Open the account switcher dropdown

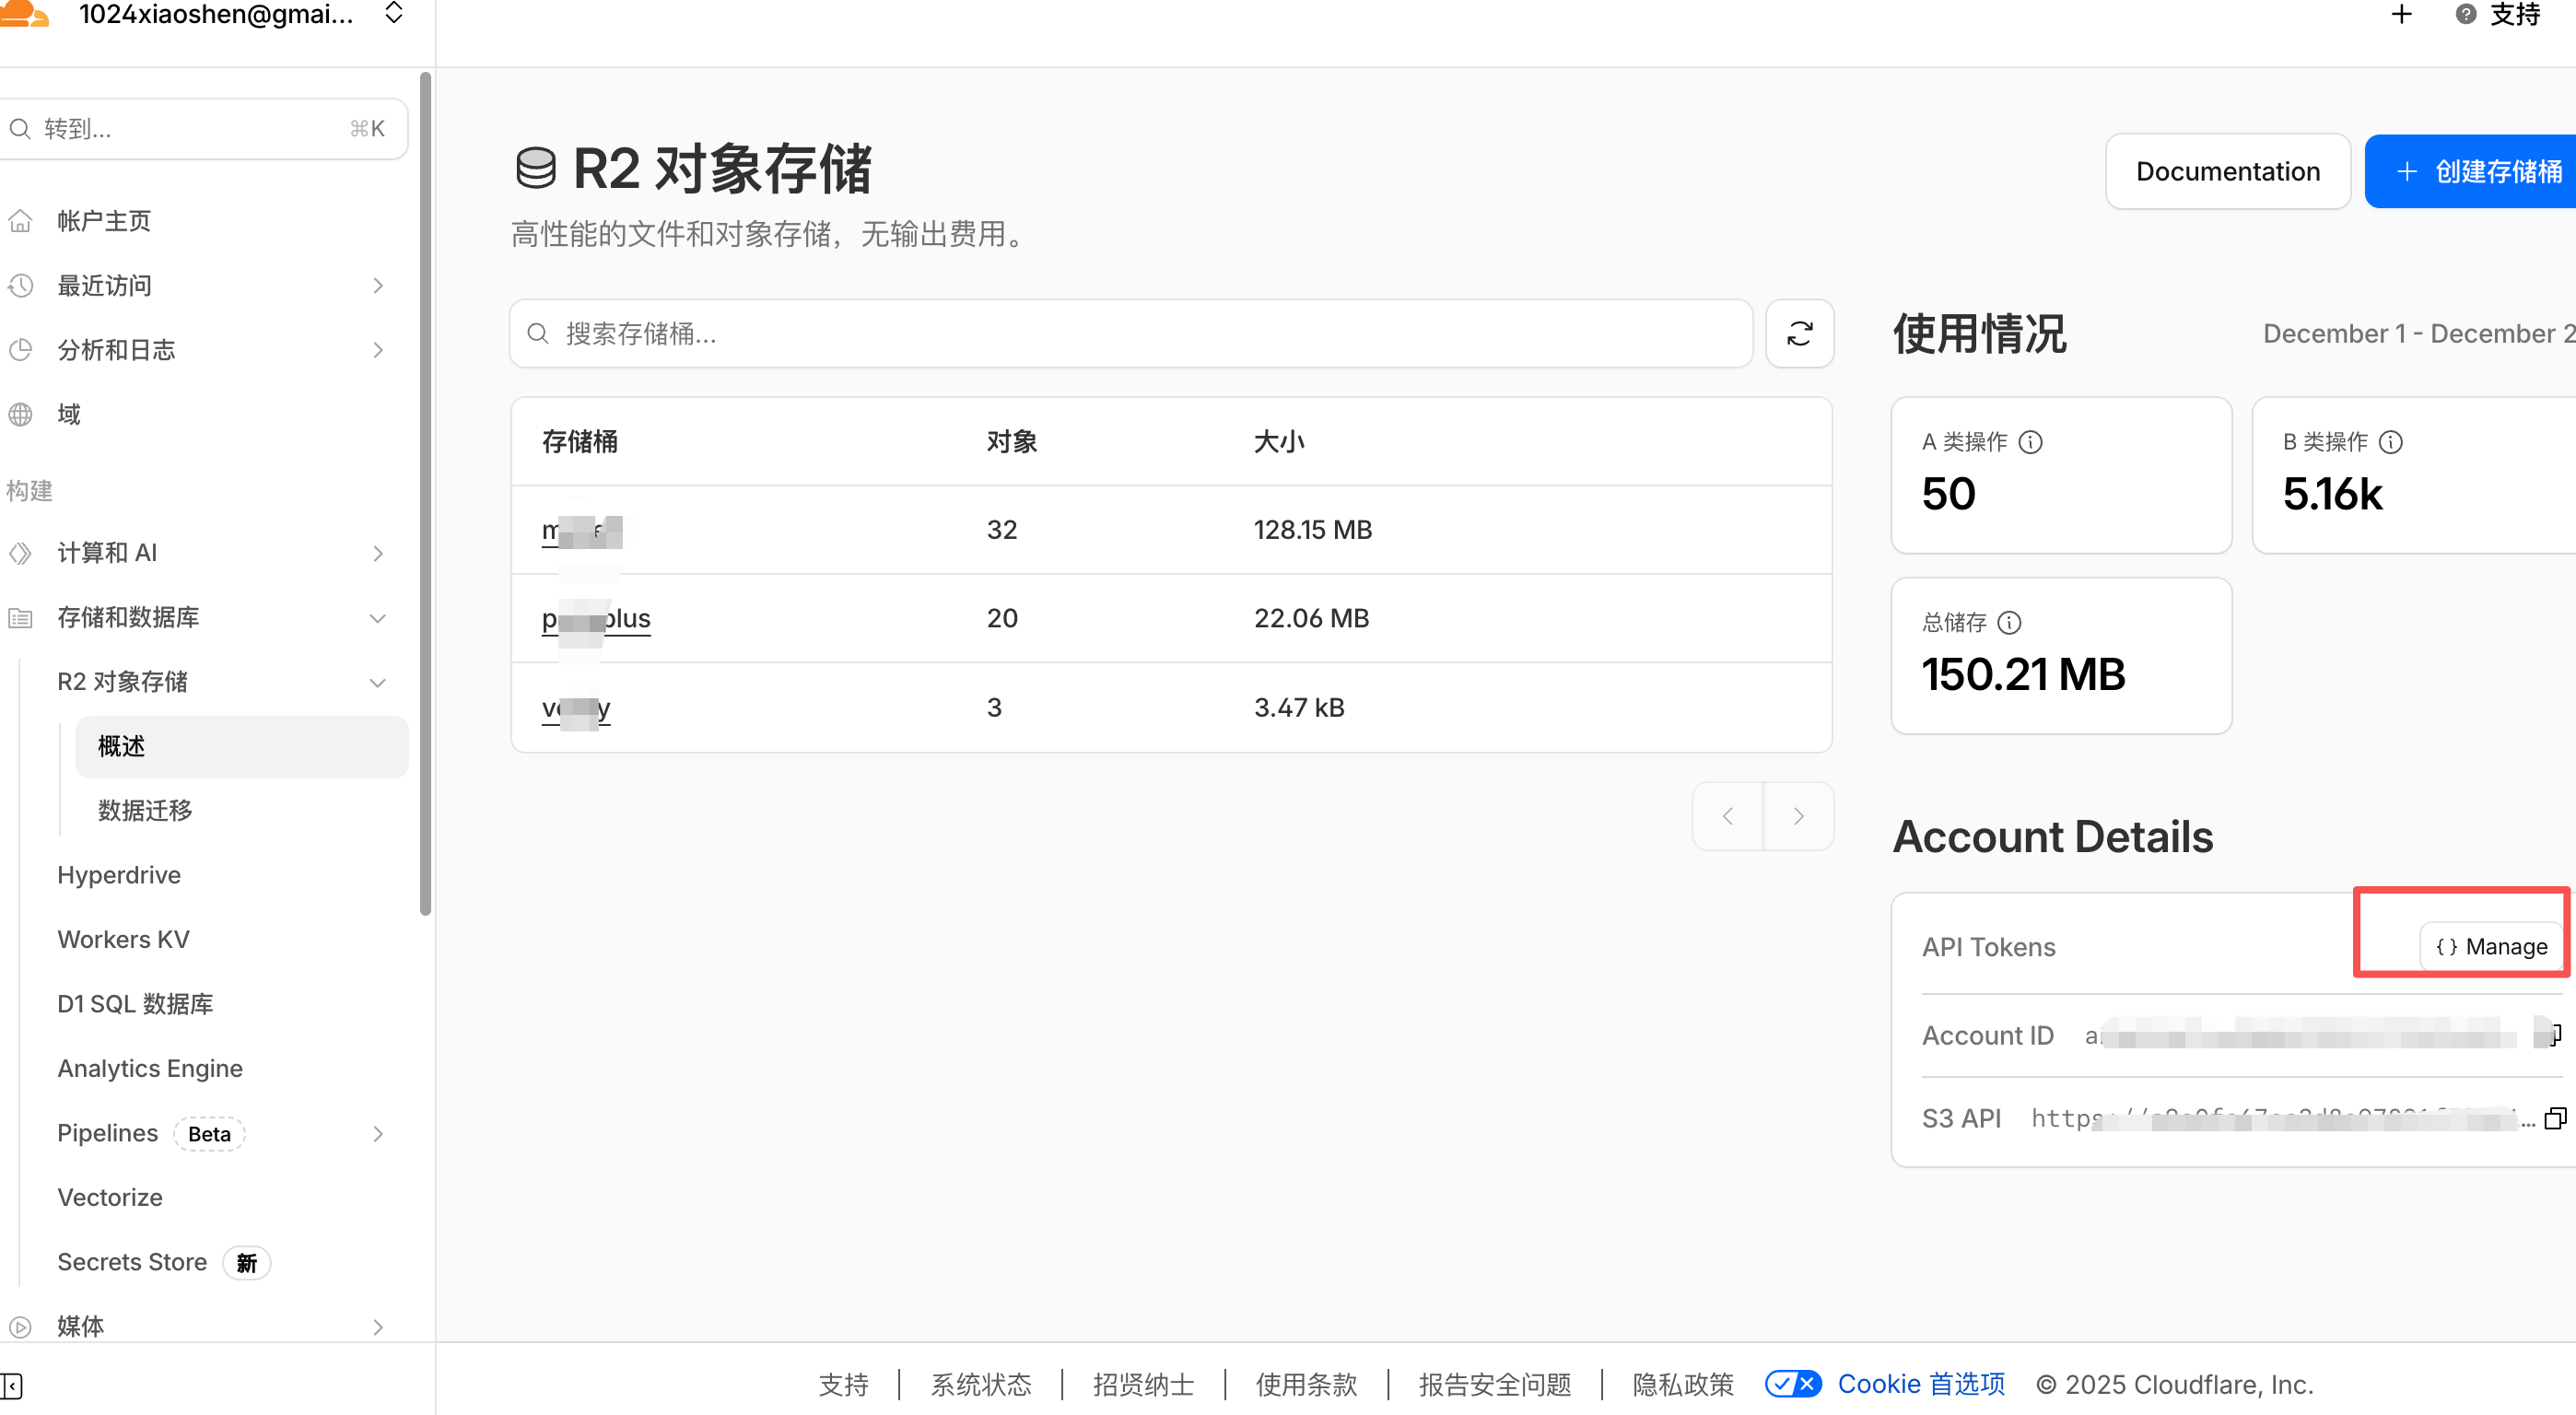[394, 14]
